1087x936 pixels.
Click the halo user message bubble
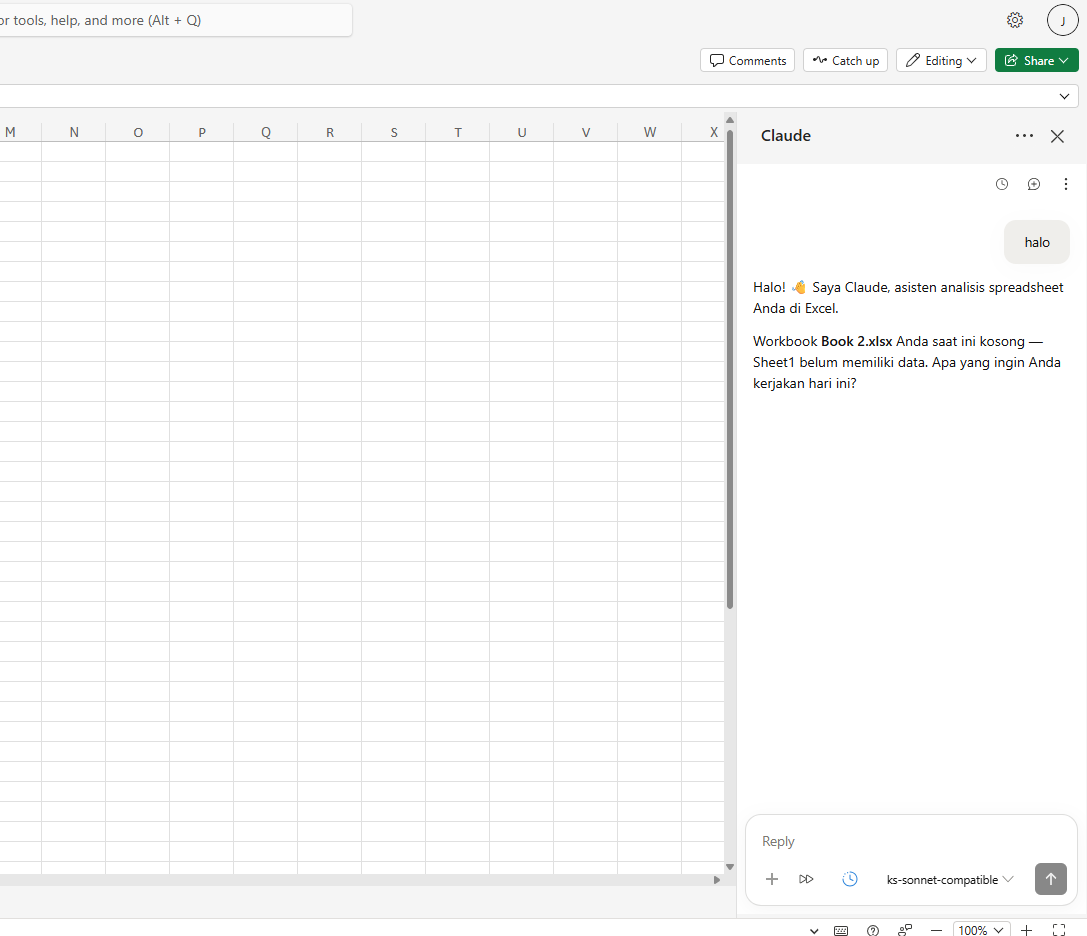(x=1036, y=242)
